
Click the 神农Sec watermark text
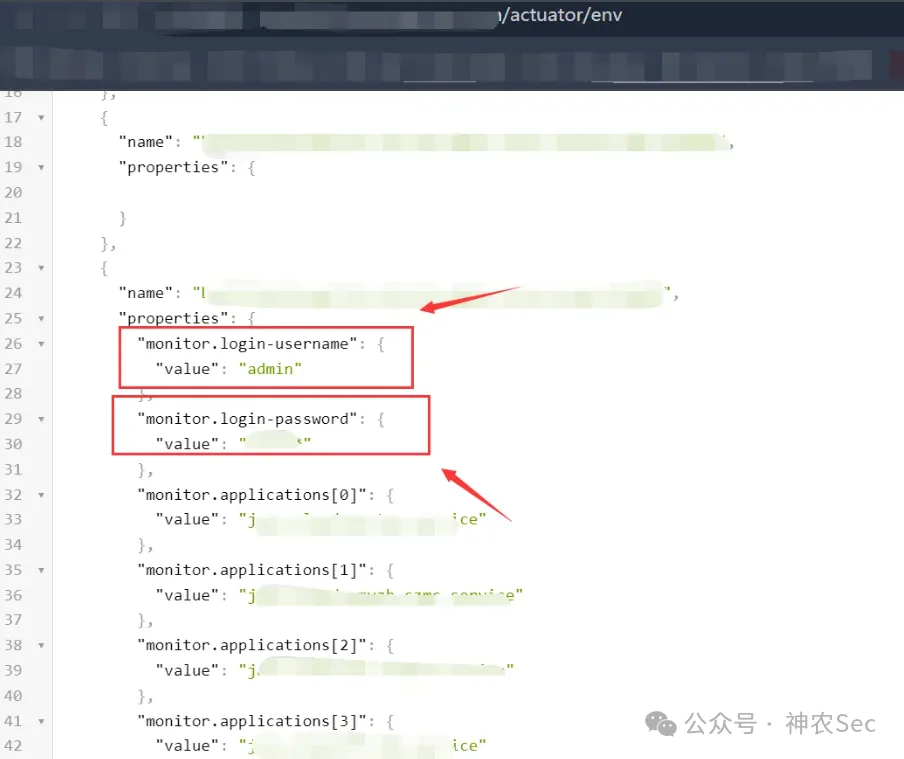(x=830, y=723)
